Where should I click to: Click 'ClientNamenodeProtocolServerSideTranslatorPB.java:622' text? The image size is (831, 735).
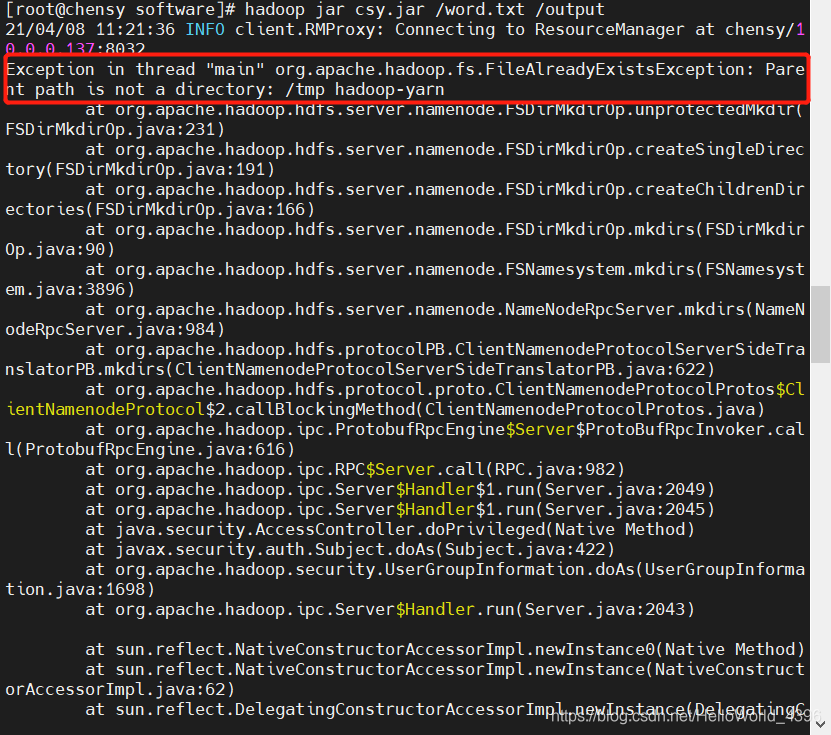[440, 369]
